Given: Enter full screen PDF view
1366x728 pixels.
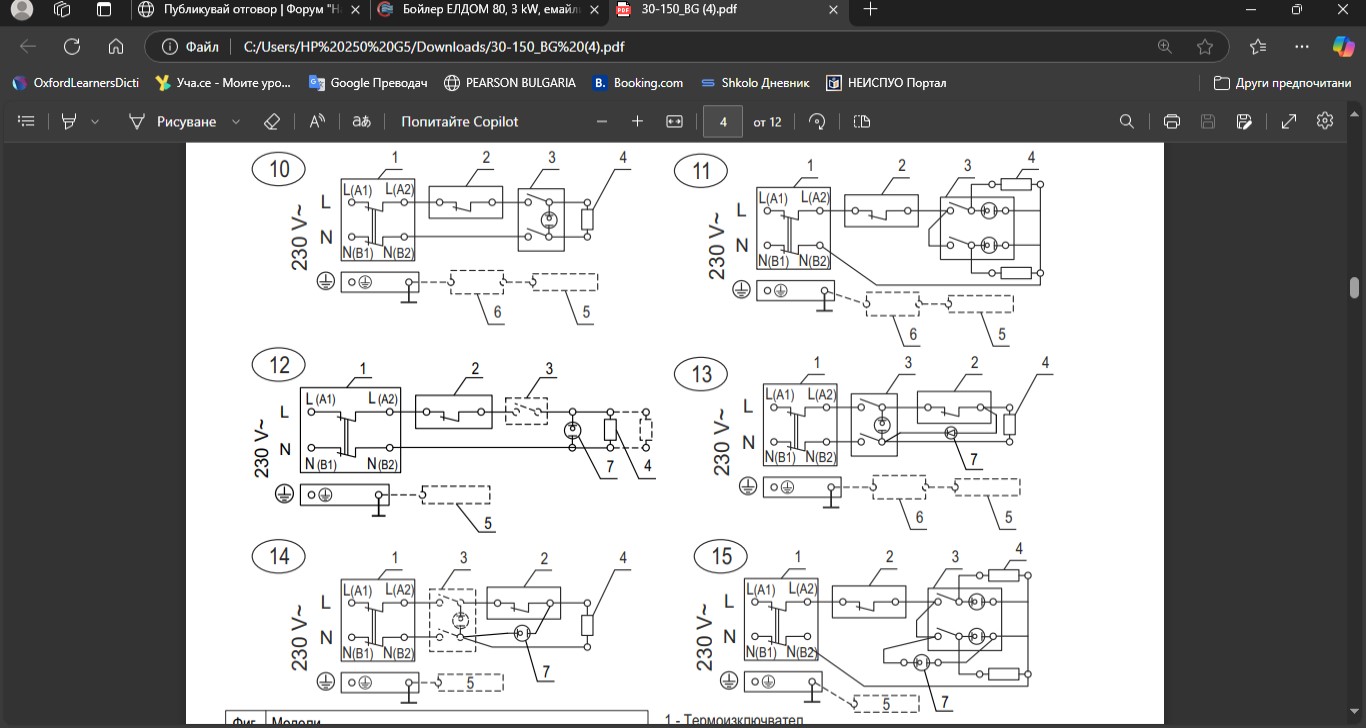Looking at the screenshot, I should point(1289,122).
